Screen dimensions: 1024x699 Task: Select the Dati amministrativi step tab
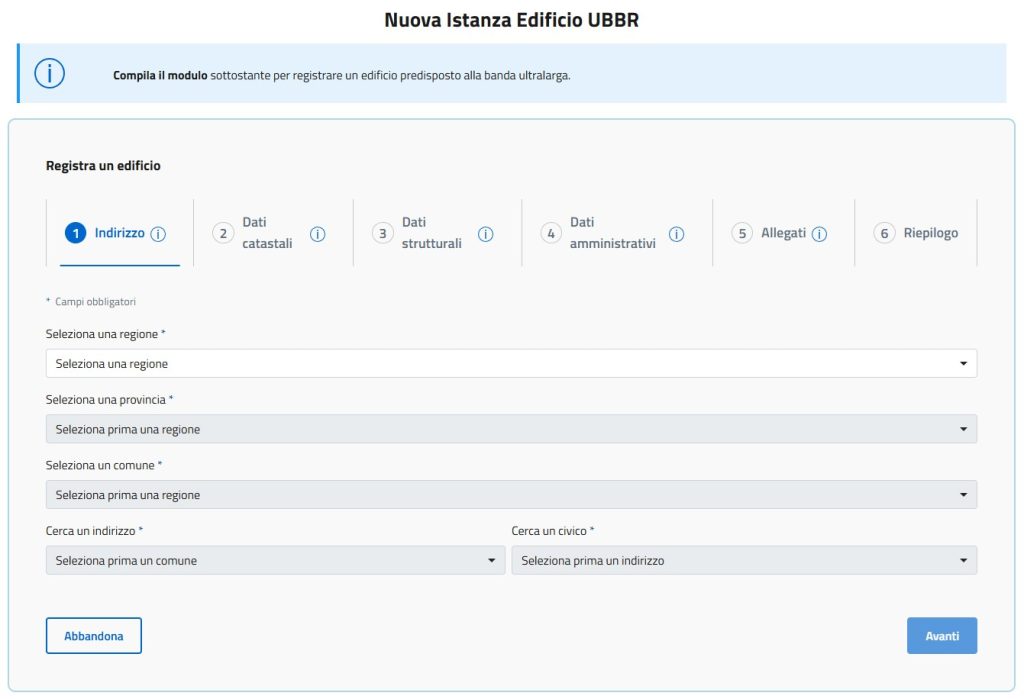pyautogui.click(x=611, y=233)
